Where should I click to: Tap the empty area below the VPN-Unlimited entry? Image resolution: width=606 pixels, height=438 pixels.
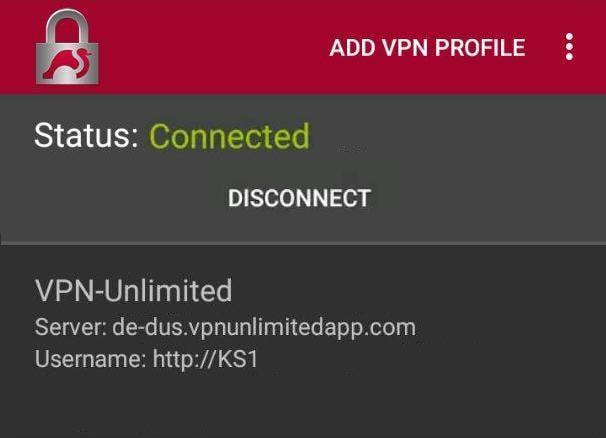pos(303,408)
